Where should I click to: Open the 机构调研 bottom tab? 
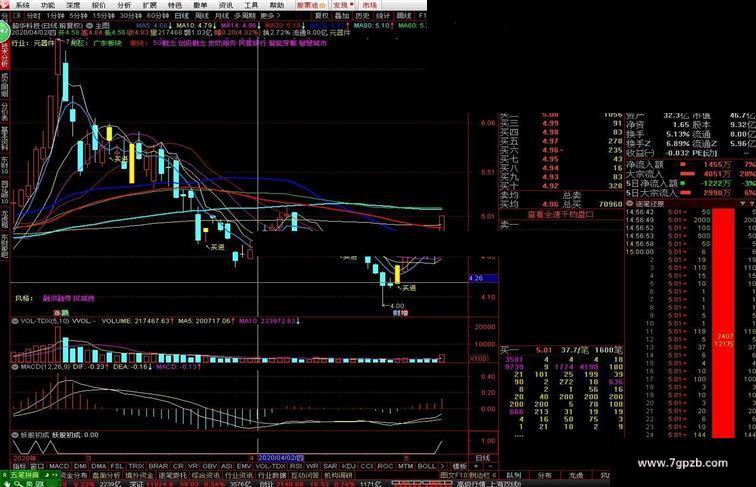(338, 475)
